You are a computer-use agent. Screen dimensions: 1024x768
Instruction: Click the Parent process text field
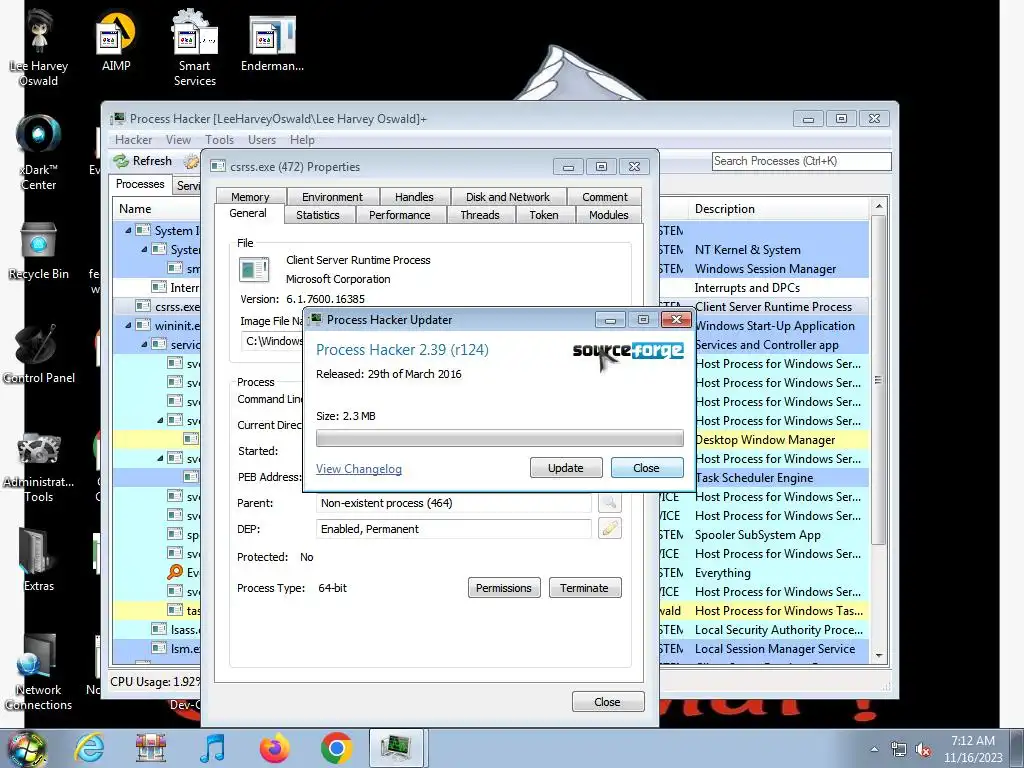click(x=454, y=503)
